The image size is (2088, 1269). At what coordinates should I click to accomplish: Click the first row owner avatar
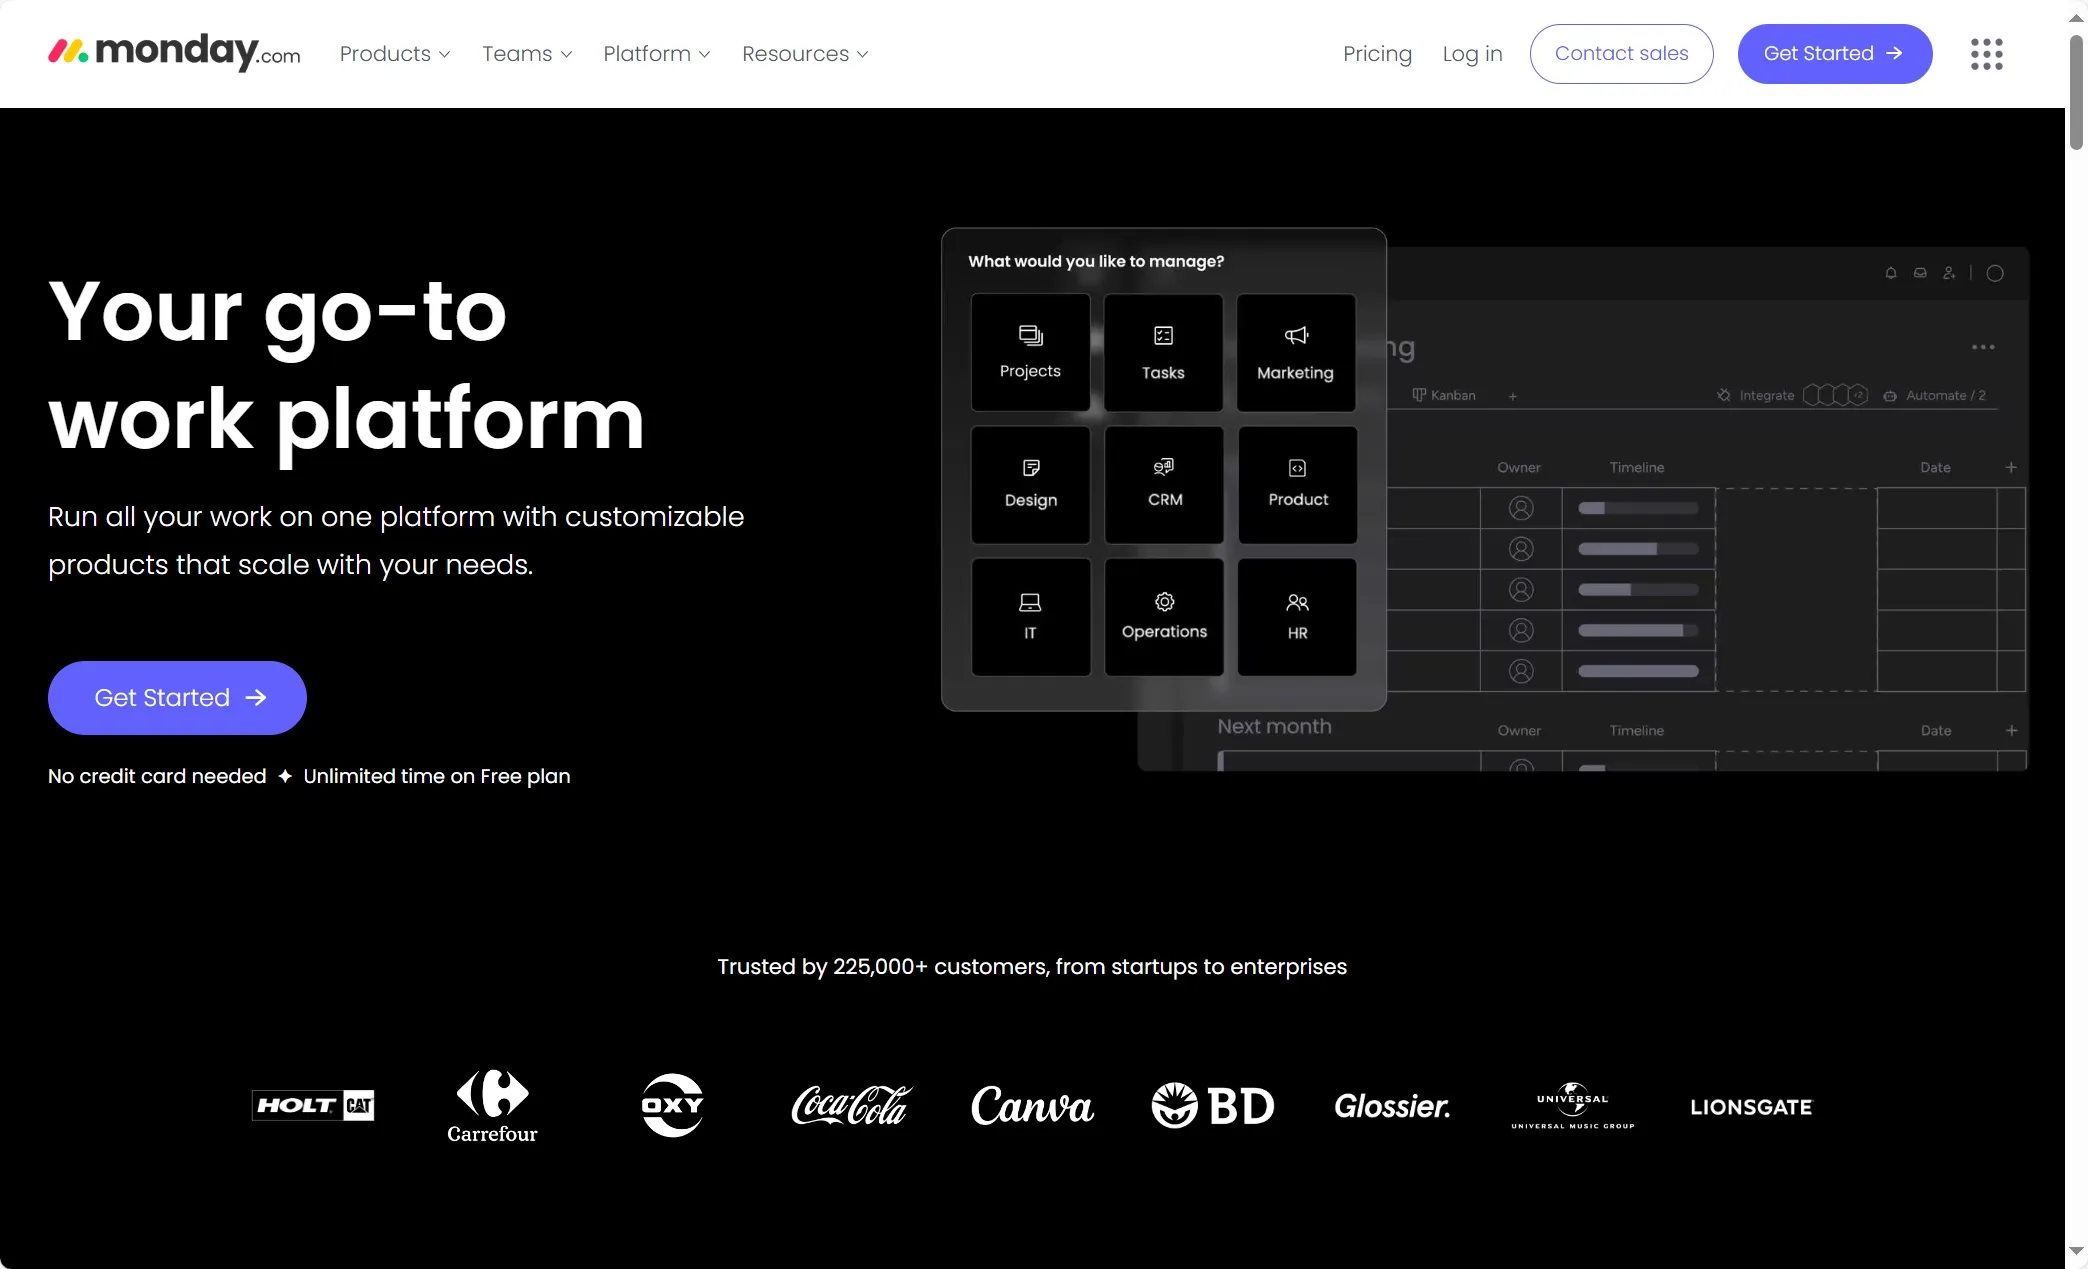pyautogui.click(x=1521, y=508)
